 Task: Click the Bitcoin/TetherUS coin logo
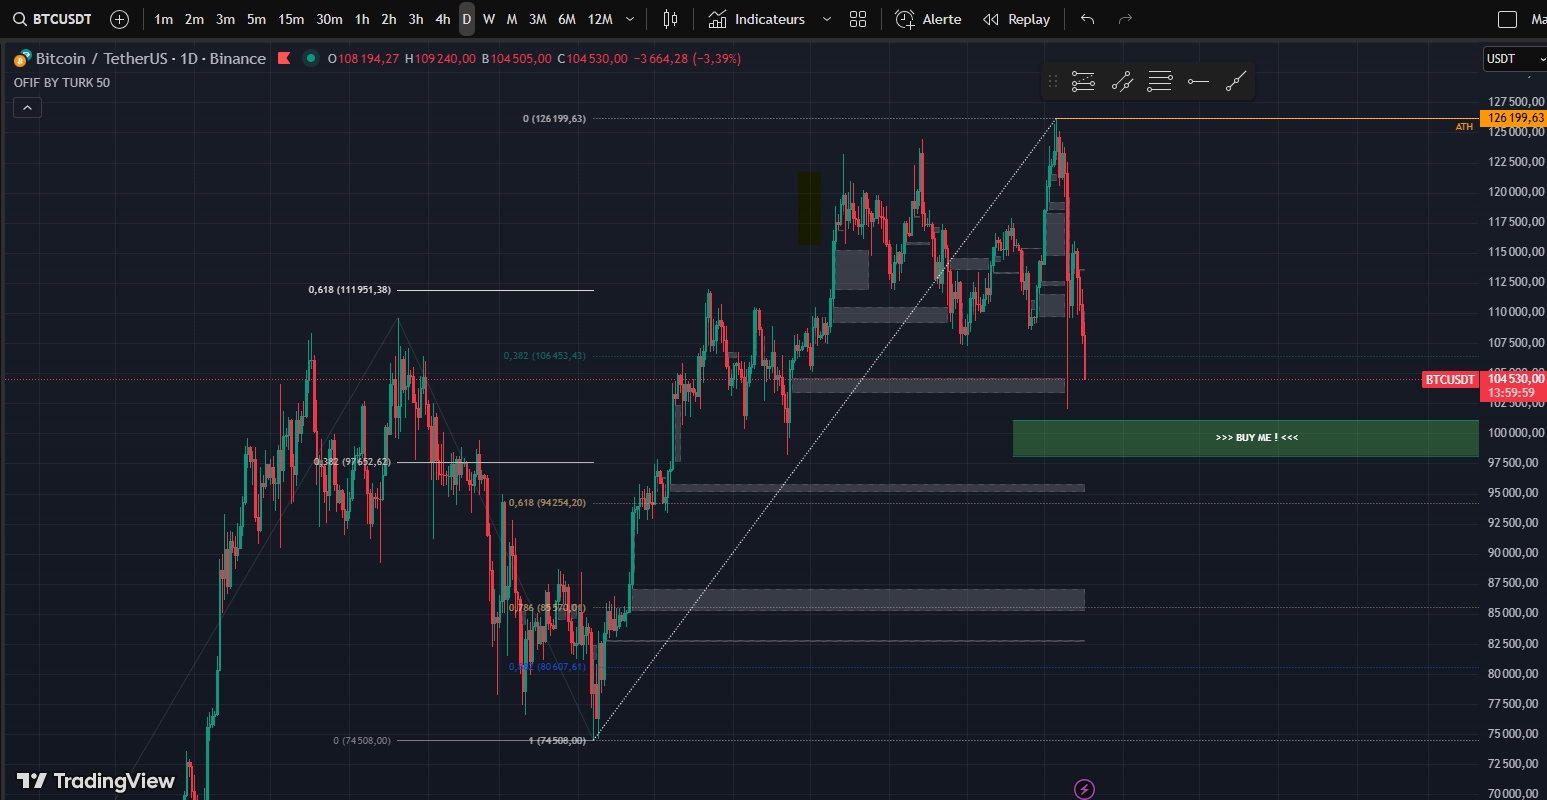[22, 59]
